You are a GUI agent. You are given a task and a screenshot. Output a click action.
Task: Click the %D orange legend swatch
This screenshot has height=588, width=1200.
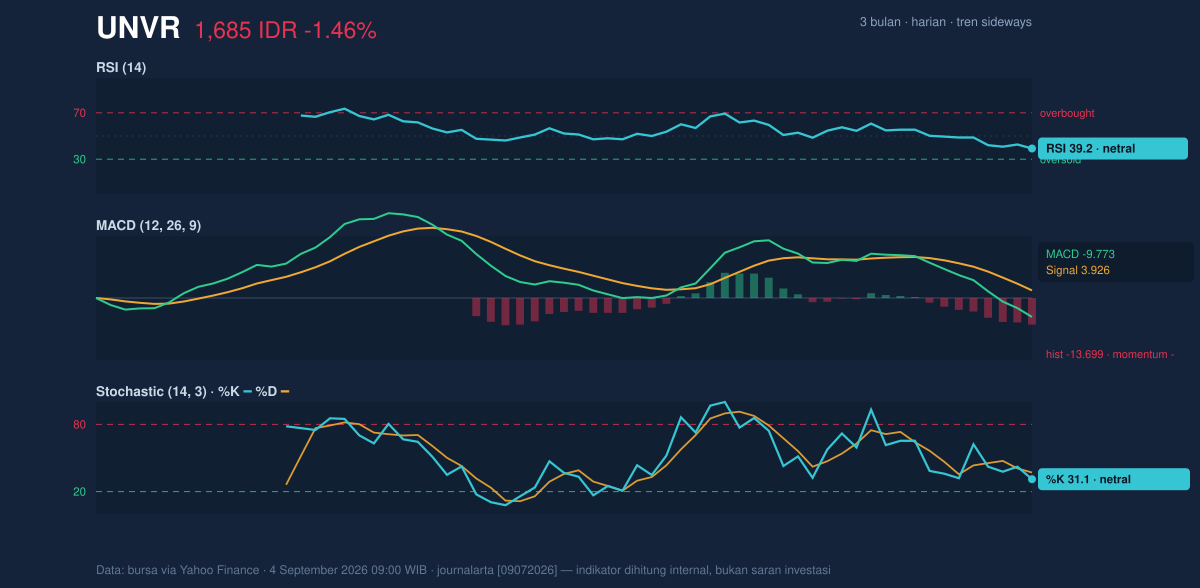tap(285, 392)
